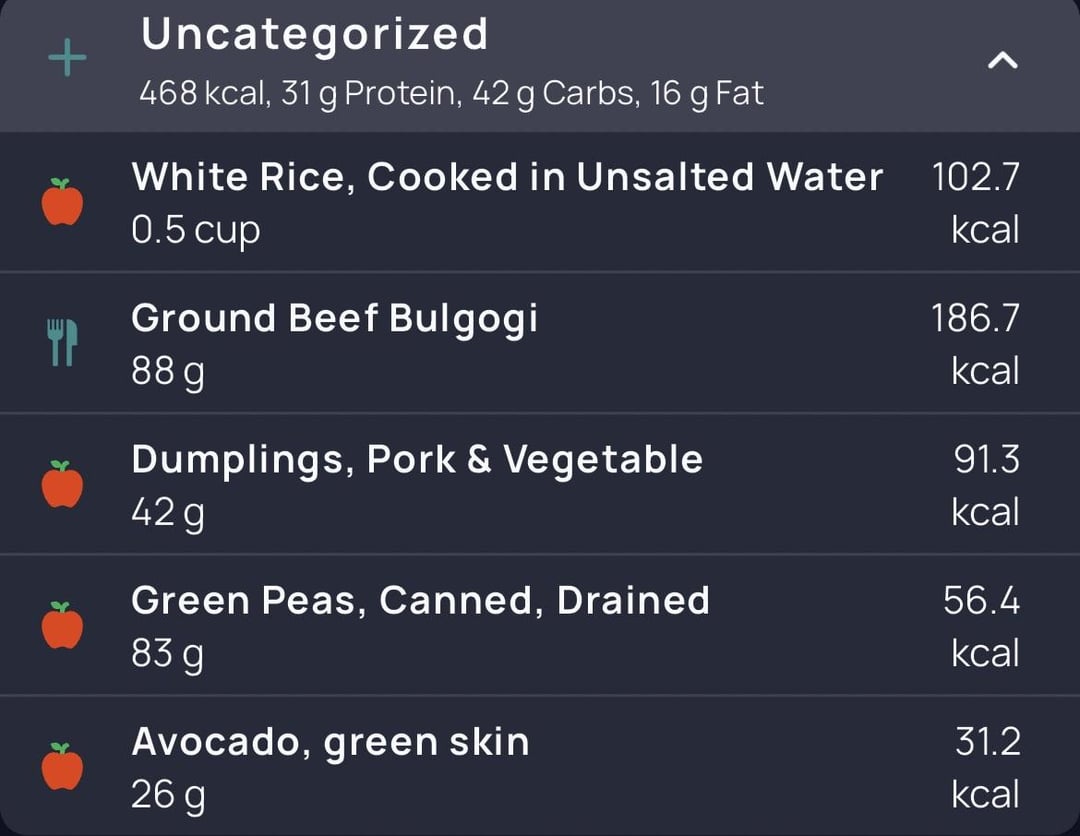Click the 42 g dumplings serving amount
Screen dimensions: 1080x836
(167, 514)
